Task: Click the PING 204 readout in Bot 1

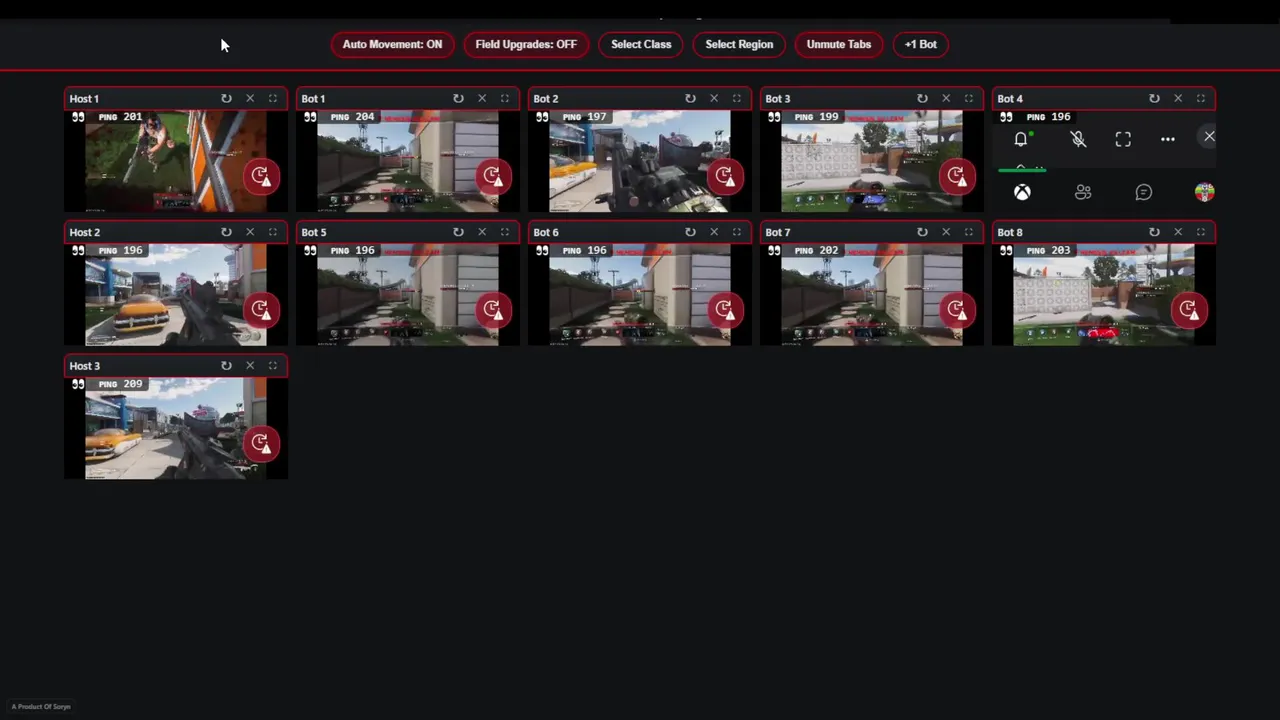Action: coord(352,117)
